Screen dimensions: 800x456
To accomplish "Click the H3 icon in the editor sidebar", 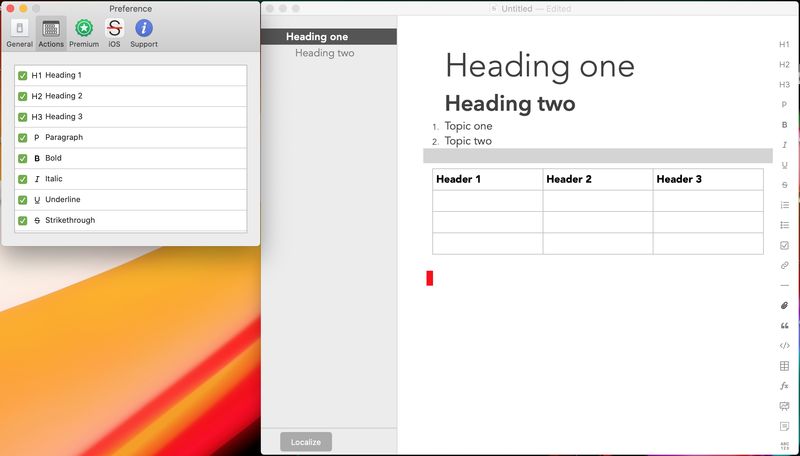I will pyautogui.click(x=784, y=85).
